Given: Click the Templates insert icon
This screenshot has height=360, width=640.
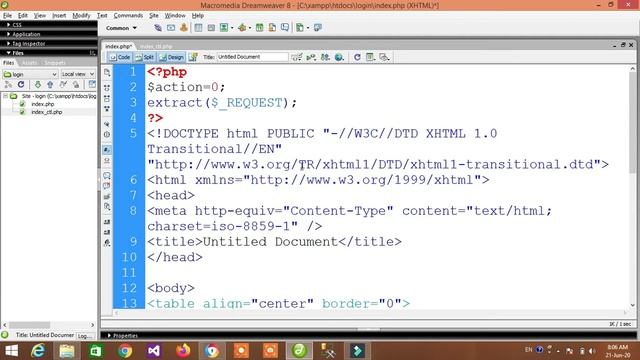Looking at the screenshot, I should [x=300, y=28].
